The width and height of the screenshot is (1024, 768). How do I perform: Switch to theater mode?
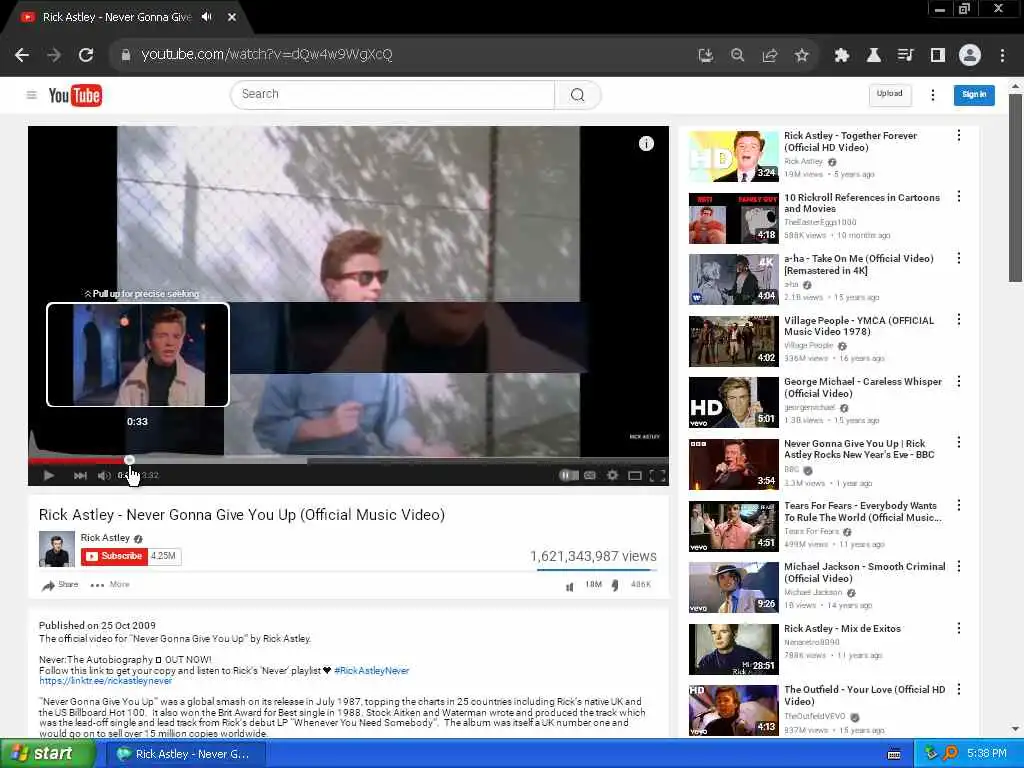(x=635, y=475)
